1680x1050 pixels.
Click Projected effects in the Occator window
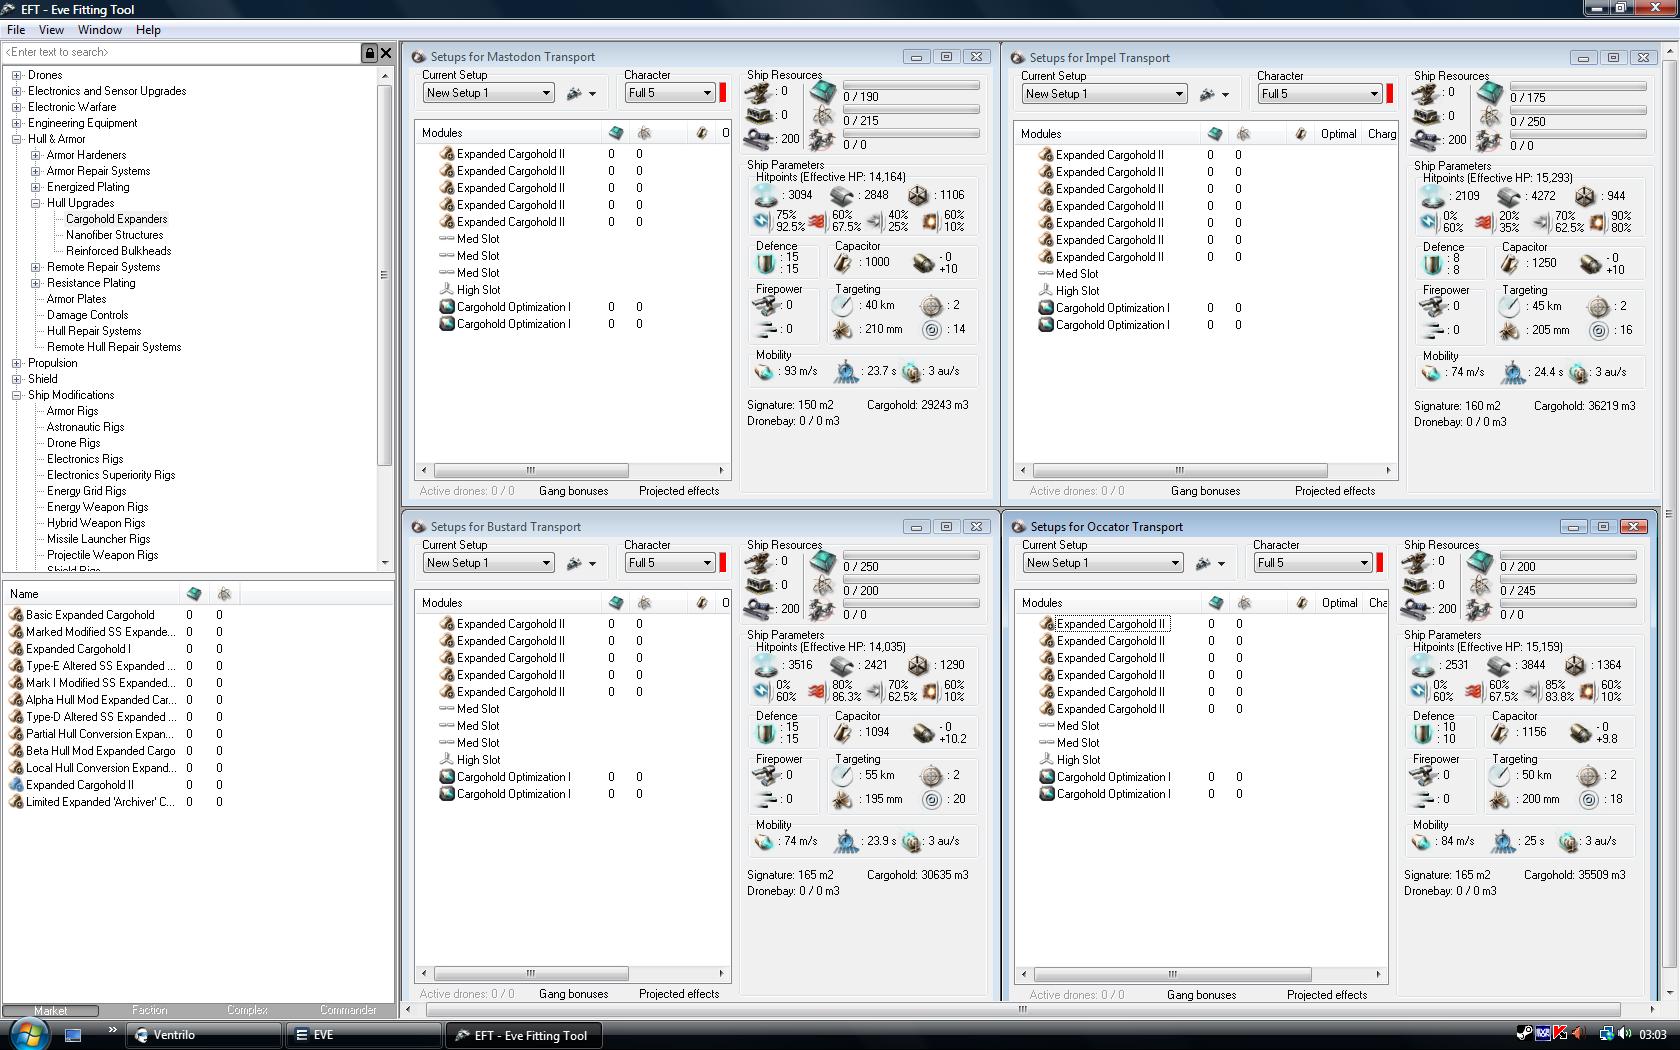point(1327,995)
